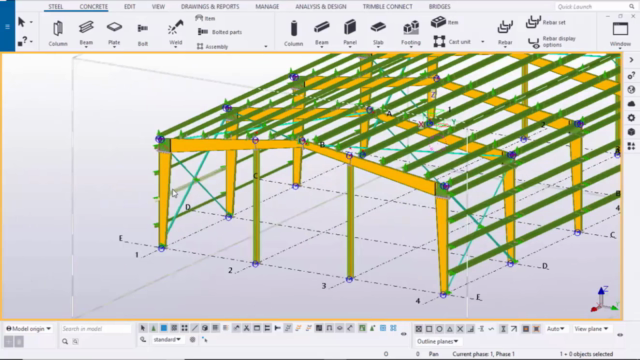
Task: Select the Footing tool
Action: [411, 32]
